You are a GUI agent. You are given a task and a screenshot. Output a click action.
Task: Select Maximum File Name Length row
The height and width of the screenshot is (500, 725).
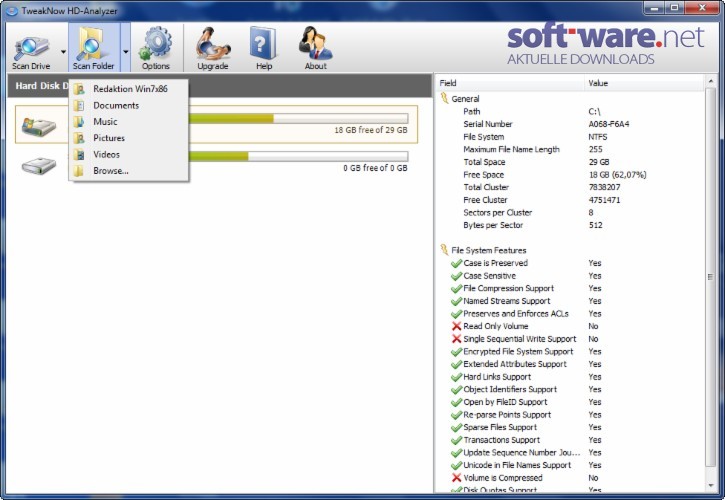click(570, 149)
